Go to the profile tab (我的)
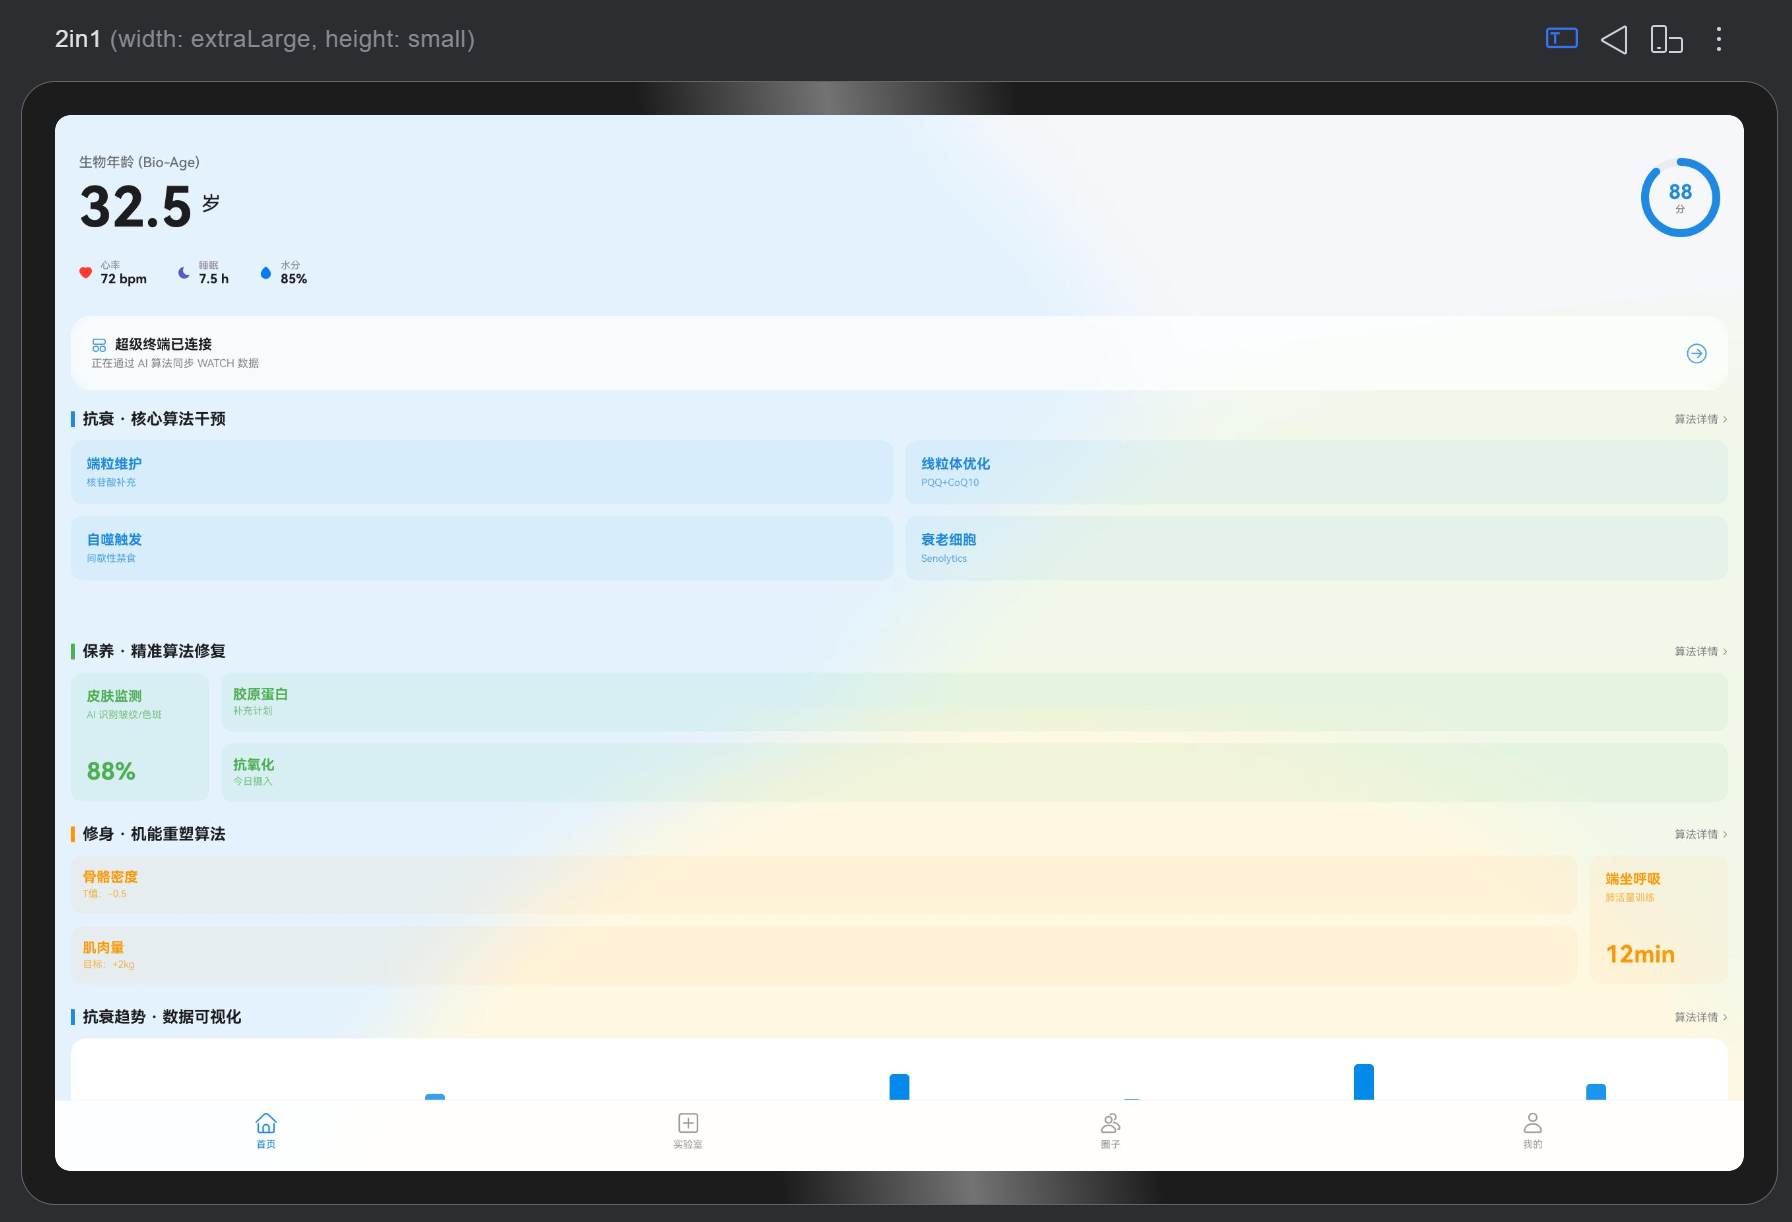This screenshot has width=1792, height=1222. click(1532, 1131)
